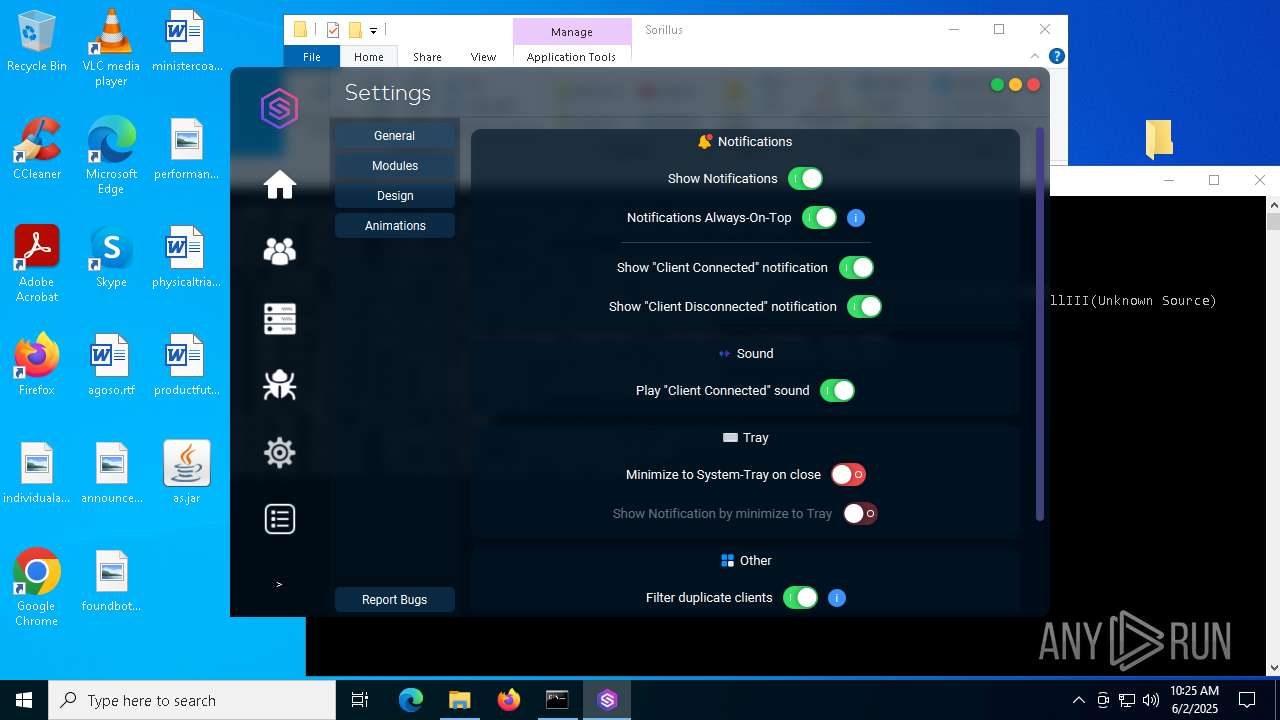Open Google Chrome desktop icon
Viewport: 1280px width, 720px height.
pyautogui.click(x=37, y=588)
